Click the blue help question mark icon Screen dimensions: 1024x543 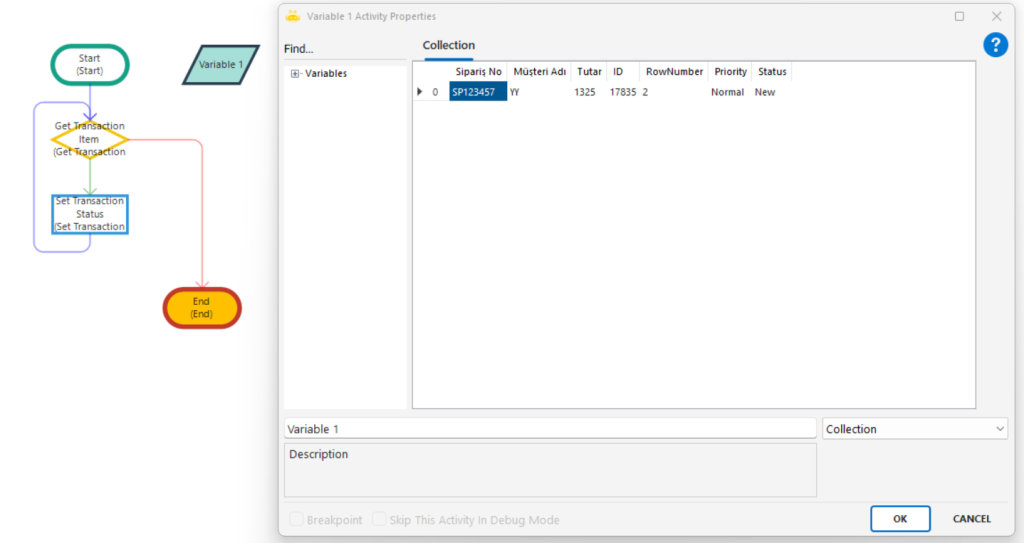pos(995,45)
